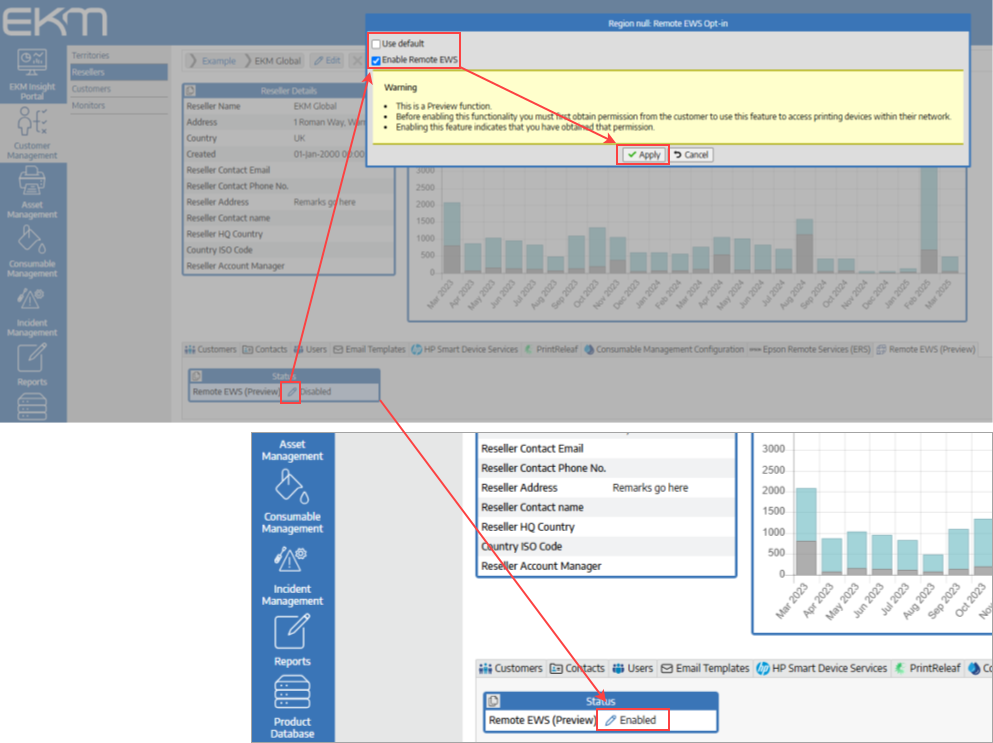
Task: Click the Apply button in the dialog
Action: point(643,155)
